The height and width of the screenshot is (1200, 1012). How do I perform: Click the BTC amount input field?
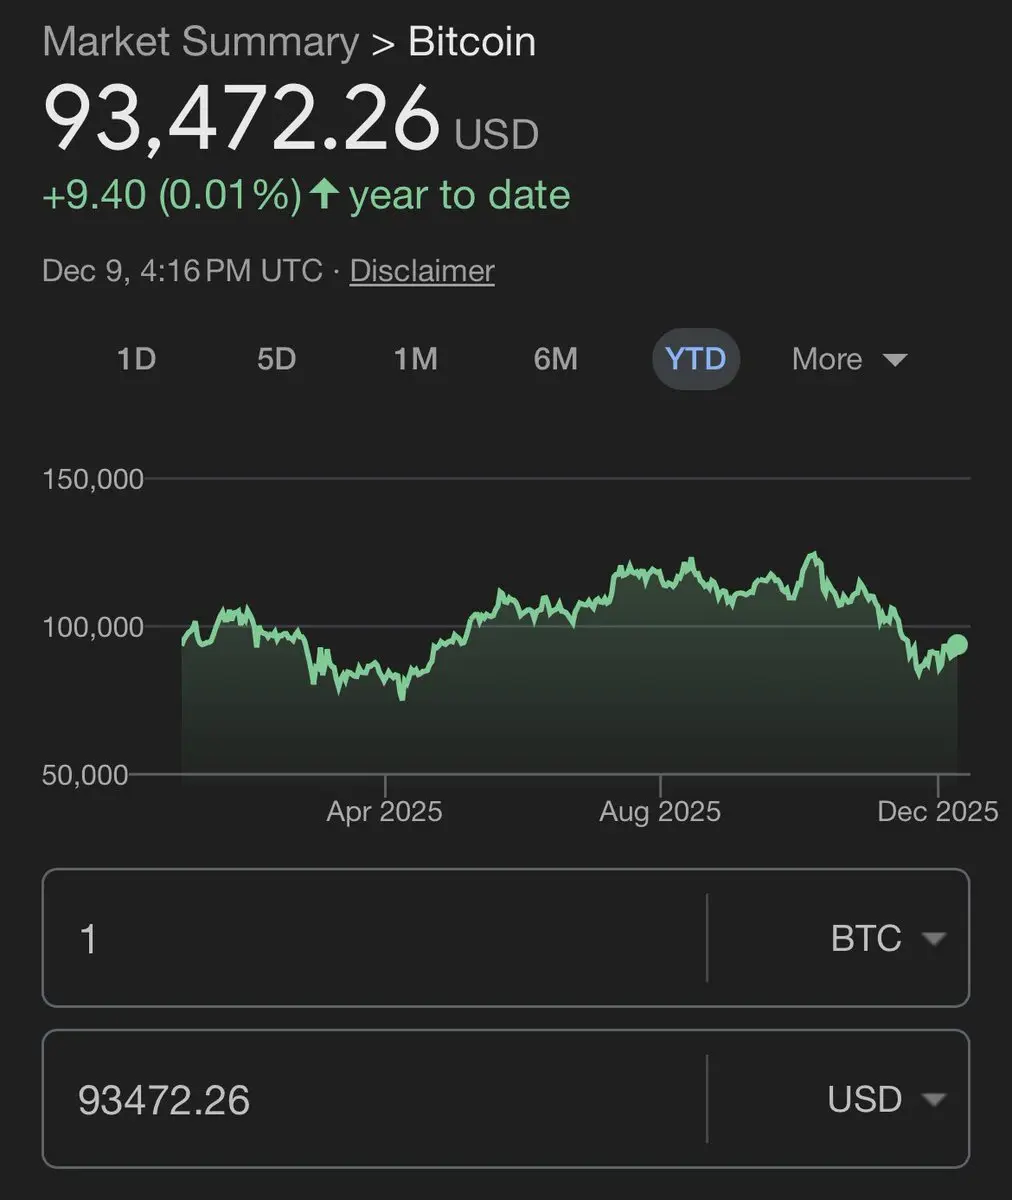pyautogui.click(x=374, y=938)
